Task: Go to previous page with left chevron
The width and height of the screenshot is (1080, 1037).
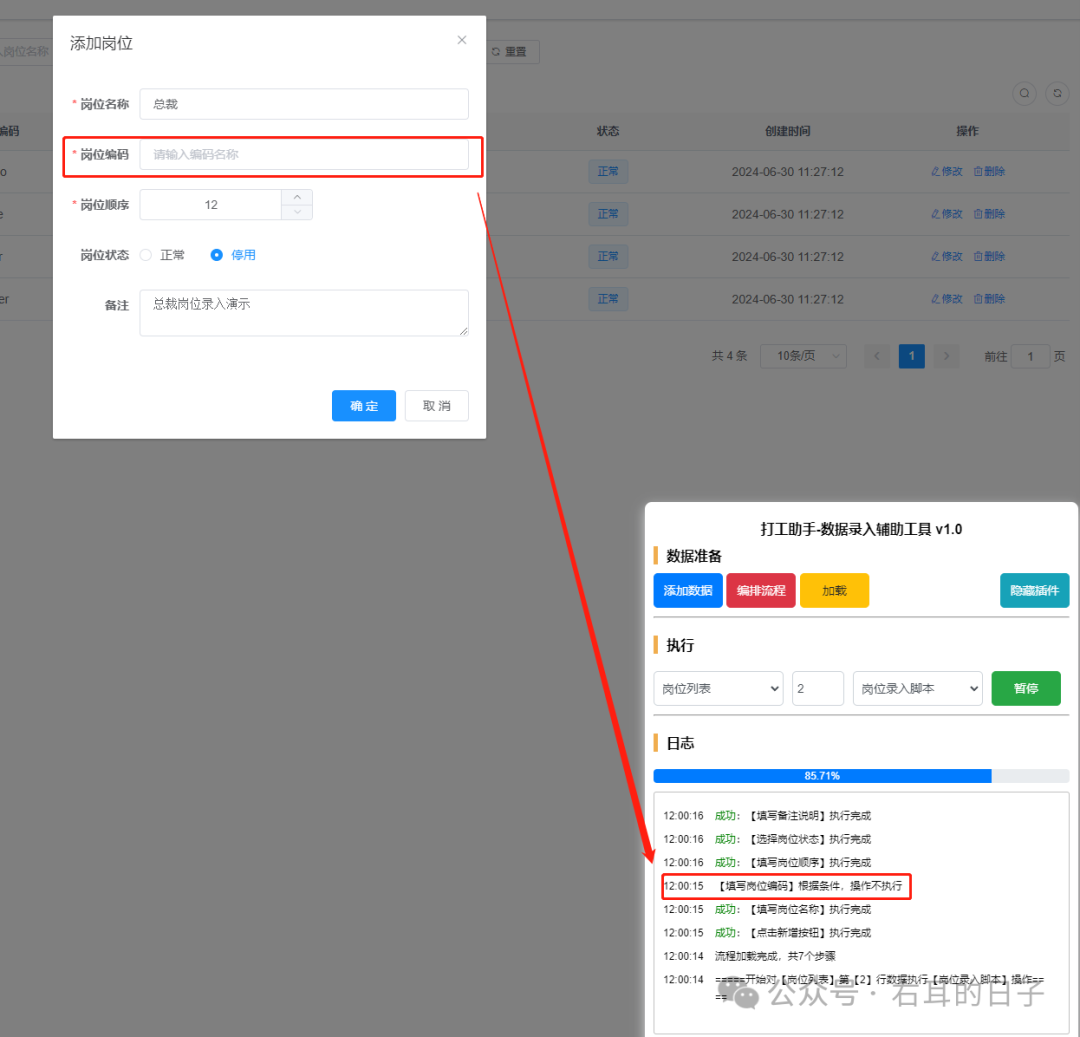Action: point(877,356)
